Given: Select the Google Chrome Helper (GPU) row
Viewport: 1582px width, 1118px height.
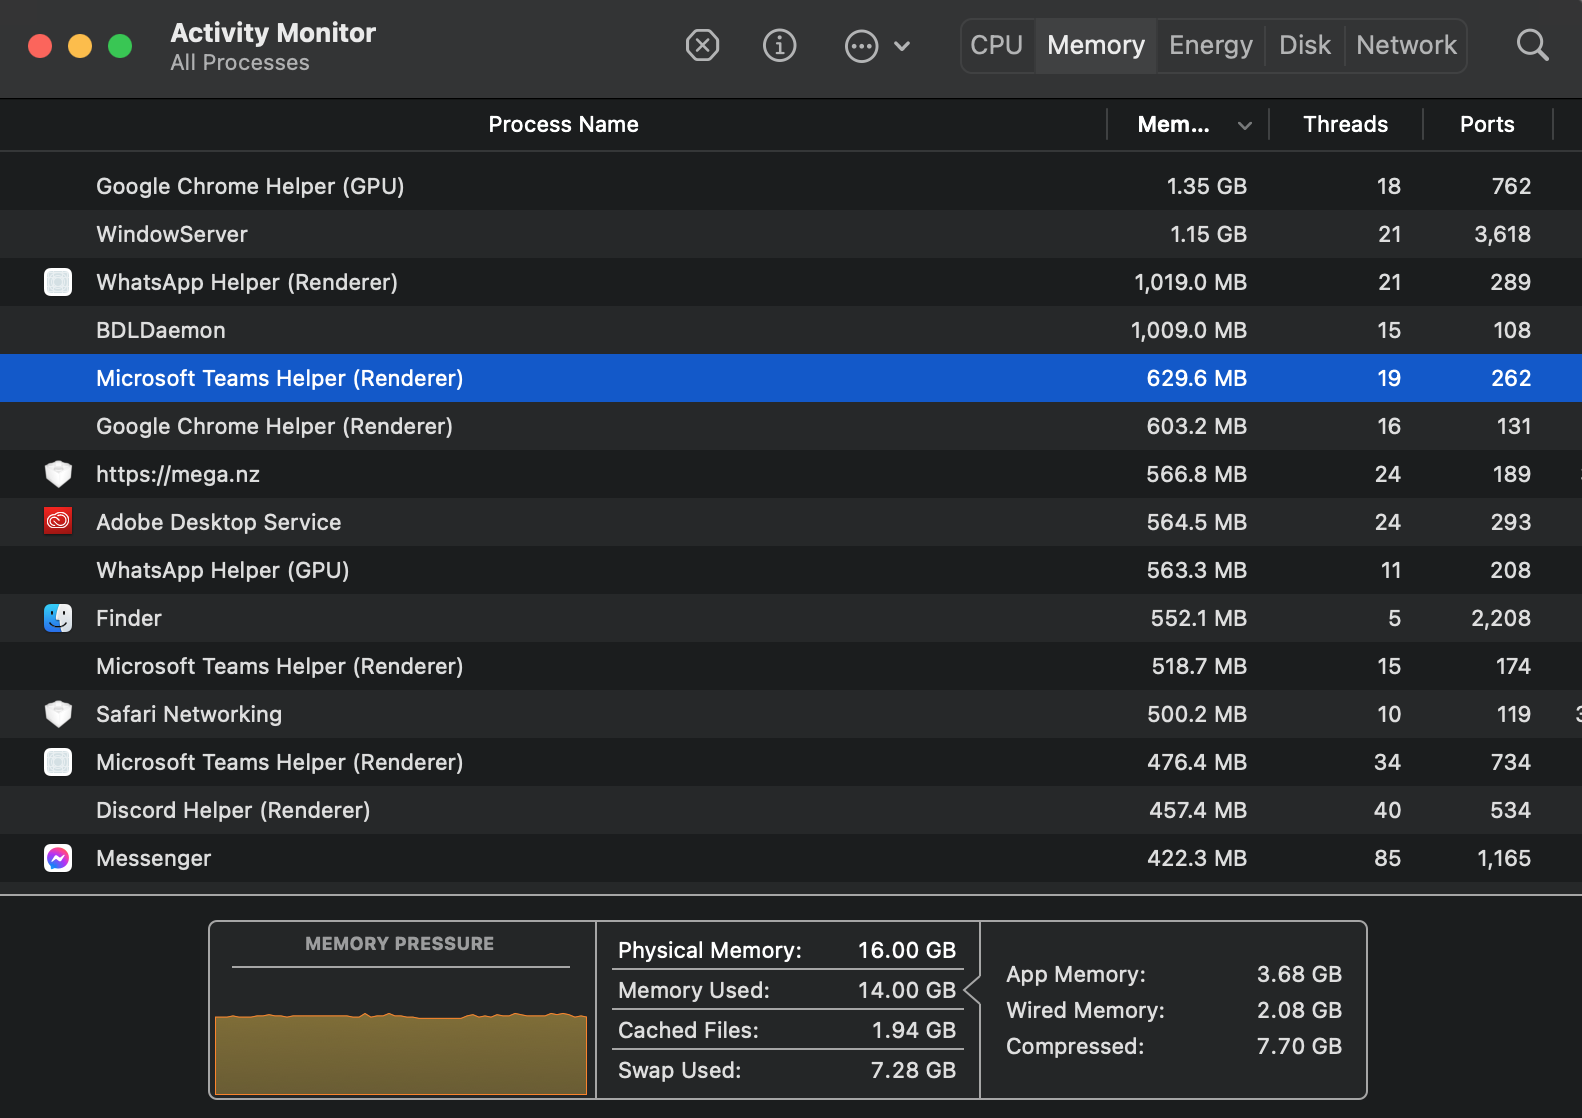Looking at the screenshot, I should pos(791,186).
